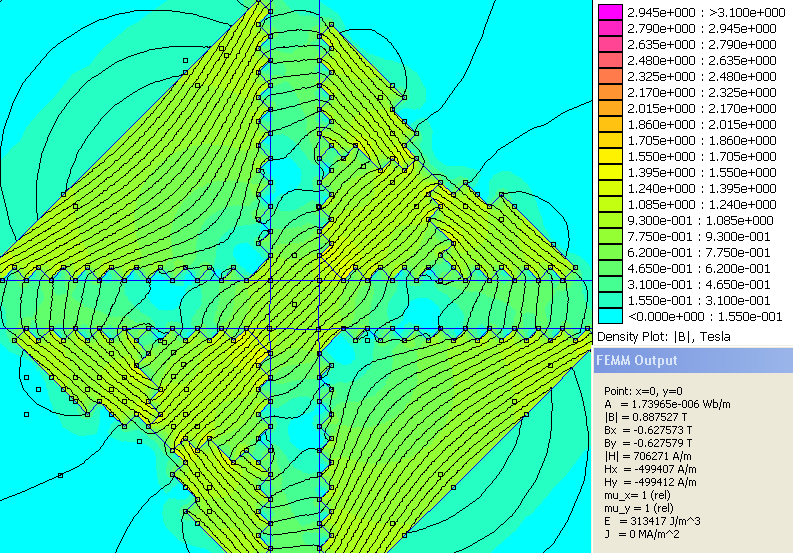Image resolution: width=793 pixels, height=553 pixels.
Task: Click swatch for range 9.300e-001 : 1.085e+000
Action: 610,221
